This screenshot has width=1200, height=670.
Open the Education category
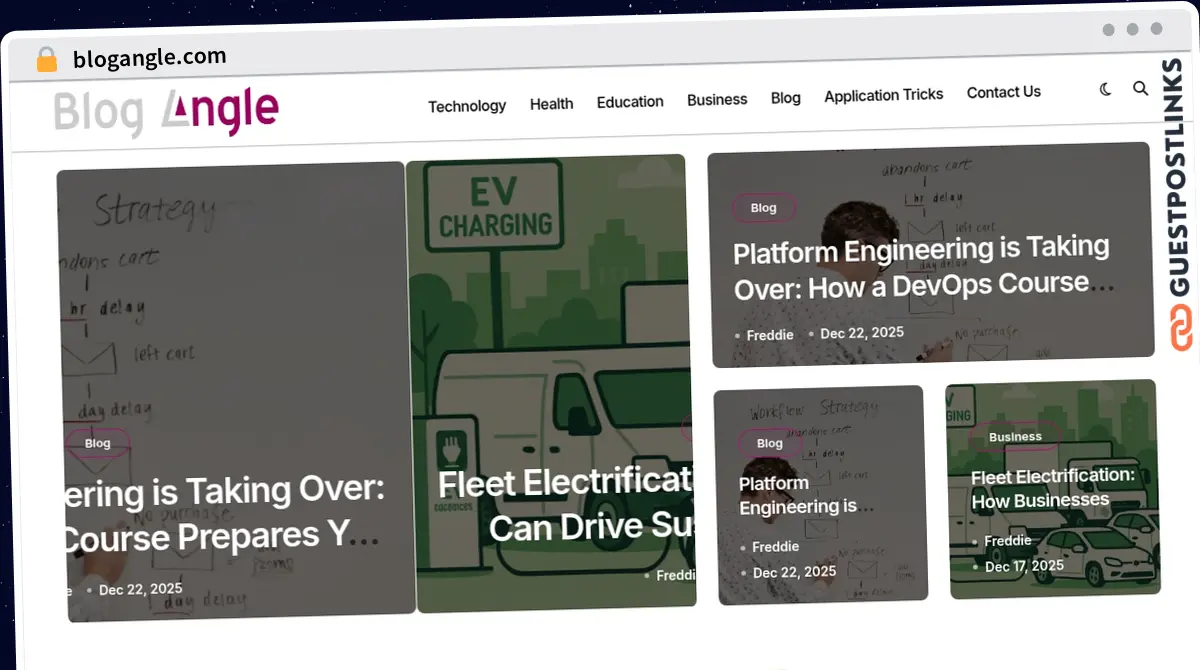[x=630, y=102]
